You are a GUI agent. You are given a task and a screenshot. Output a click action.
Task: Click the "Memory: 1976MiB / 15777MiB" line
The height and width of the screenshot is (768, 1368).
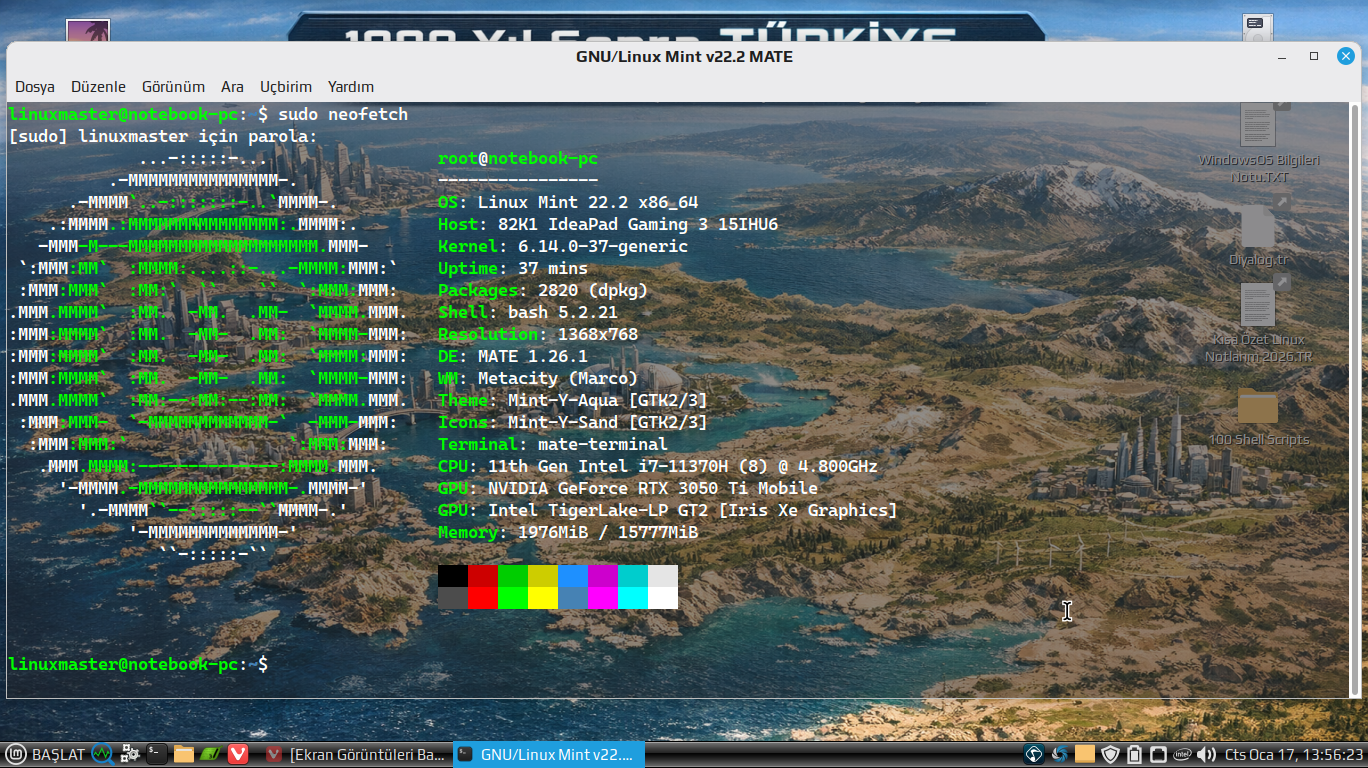click(x=568, y=532)
